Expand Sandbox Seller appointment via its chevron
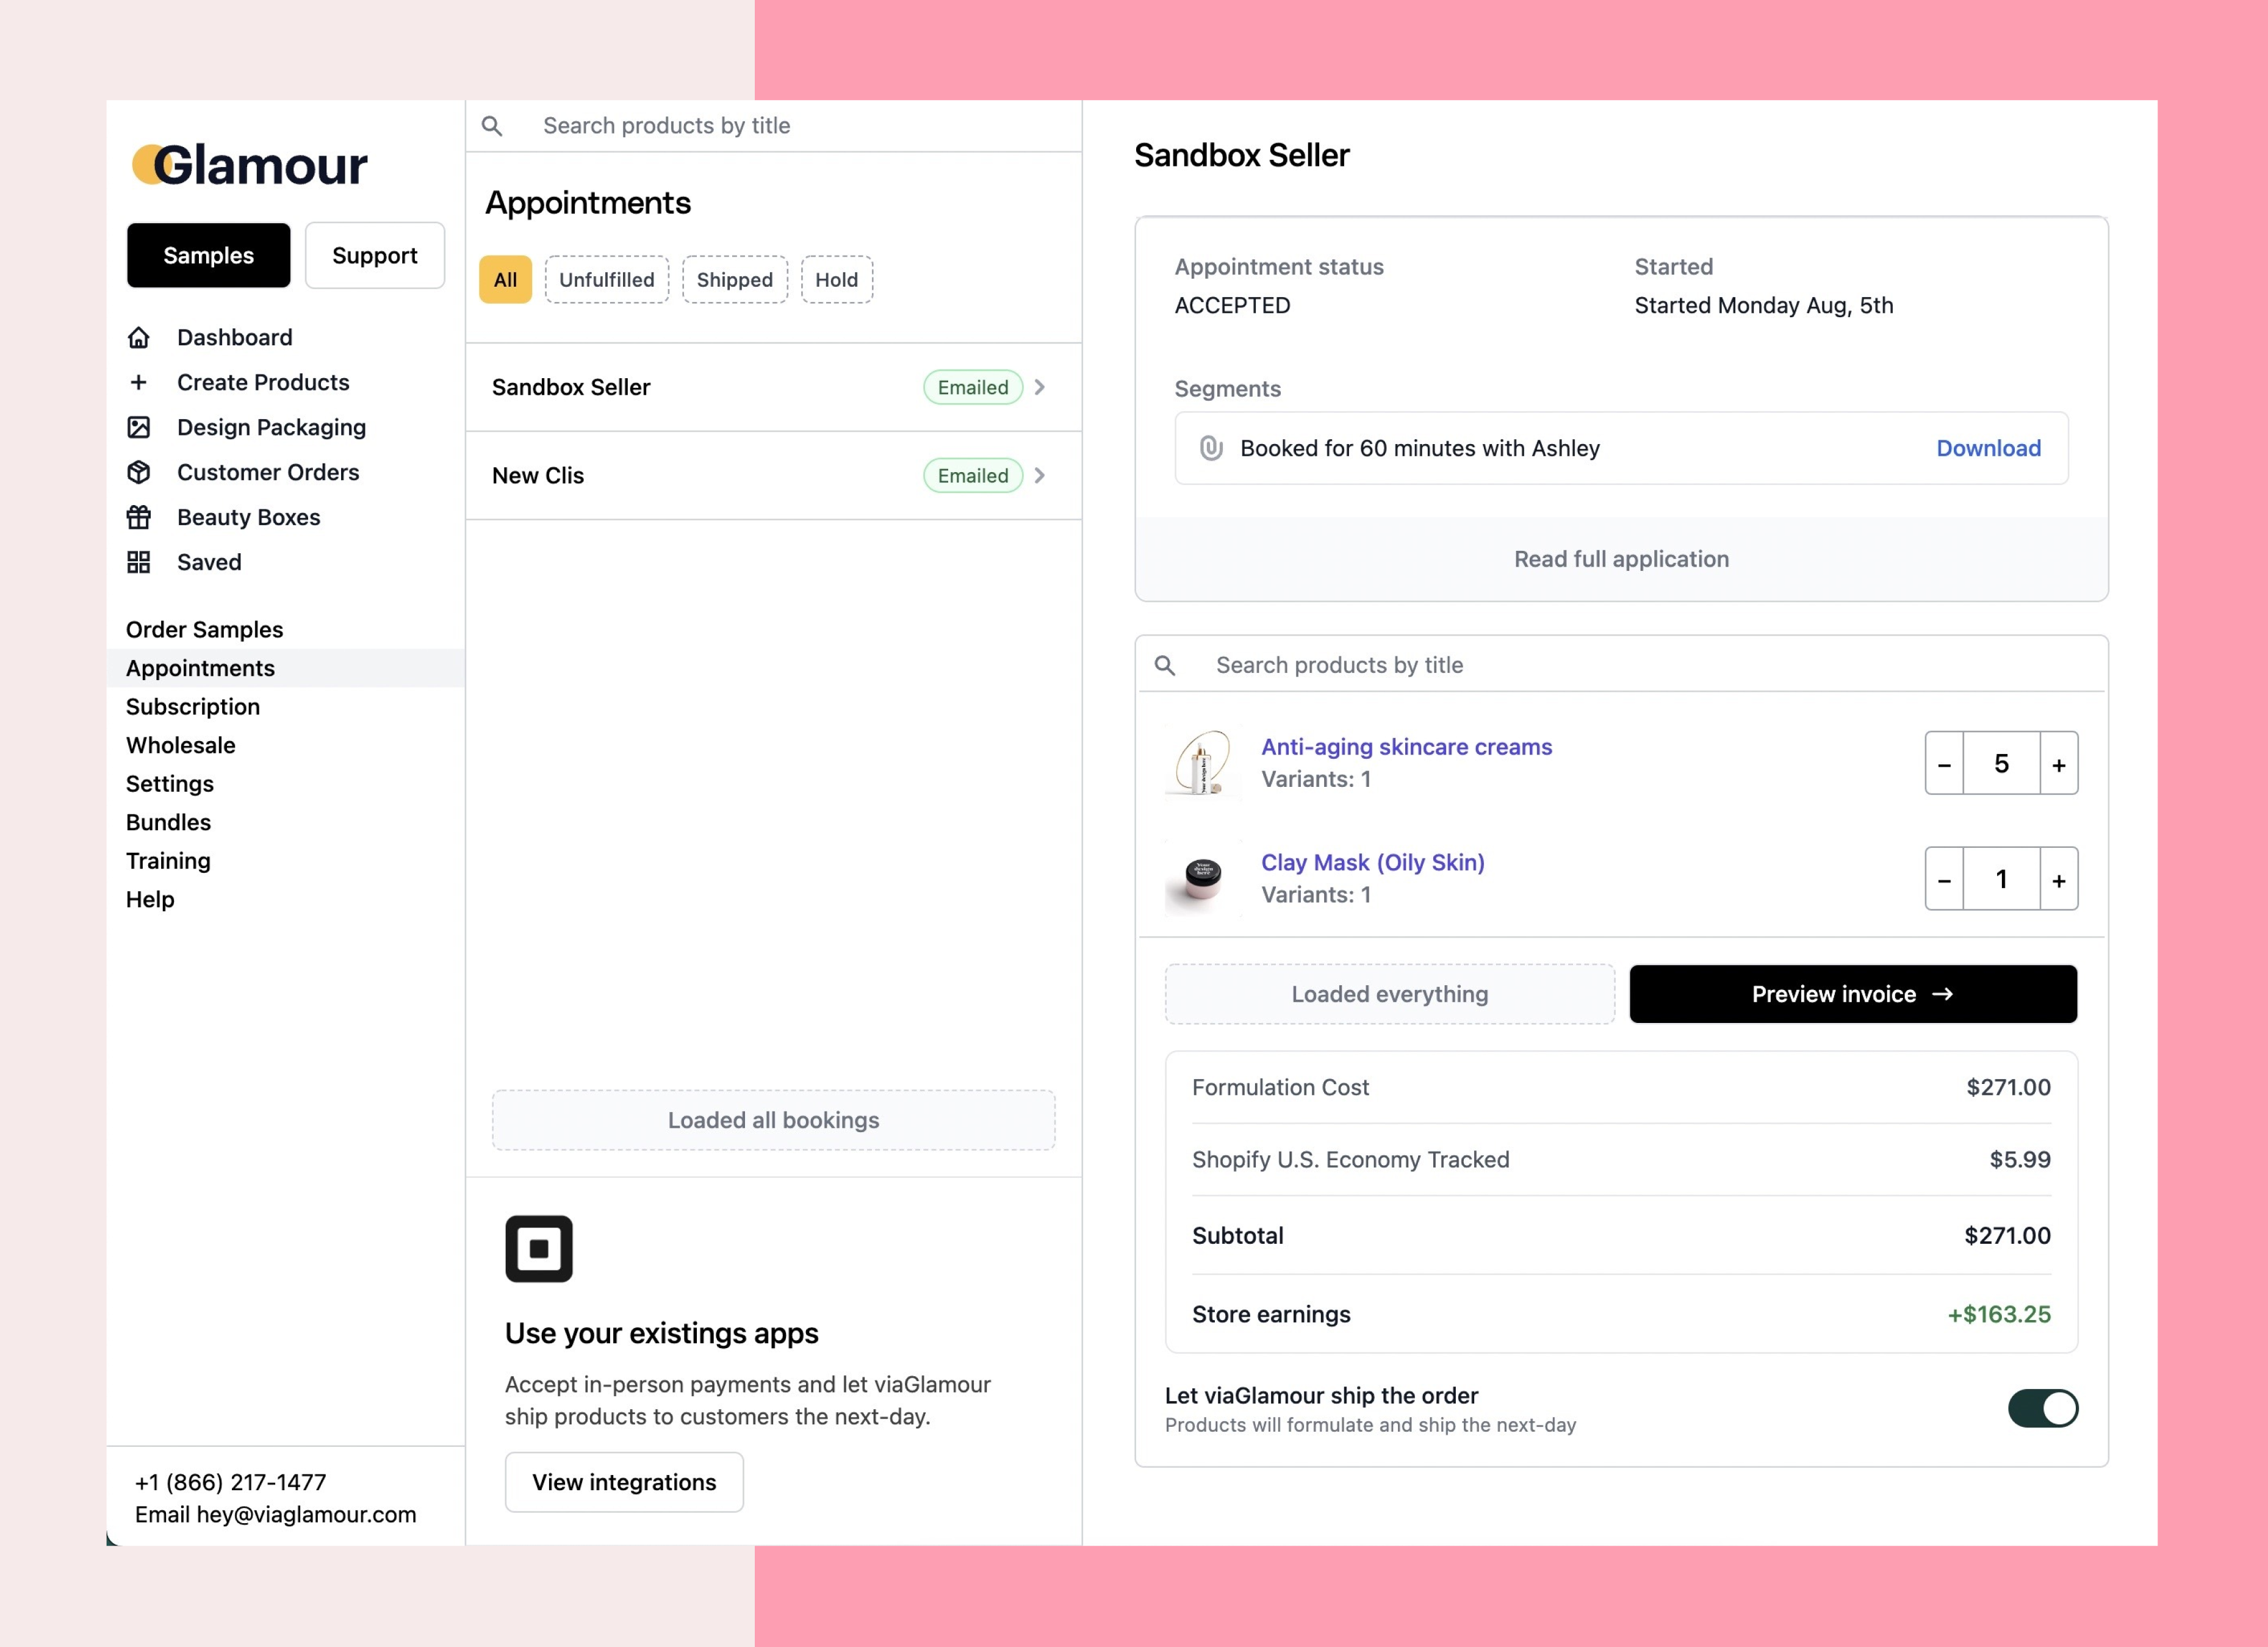This screenshot has width=2268, height=1647. coord(1040,388)
